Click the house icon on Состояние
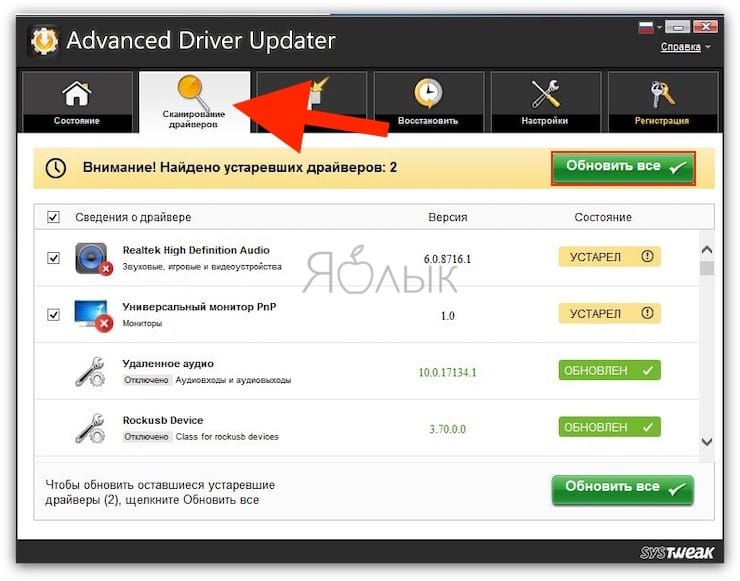Viewport: 740px width, 581px height. (77, 93)
